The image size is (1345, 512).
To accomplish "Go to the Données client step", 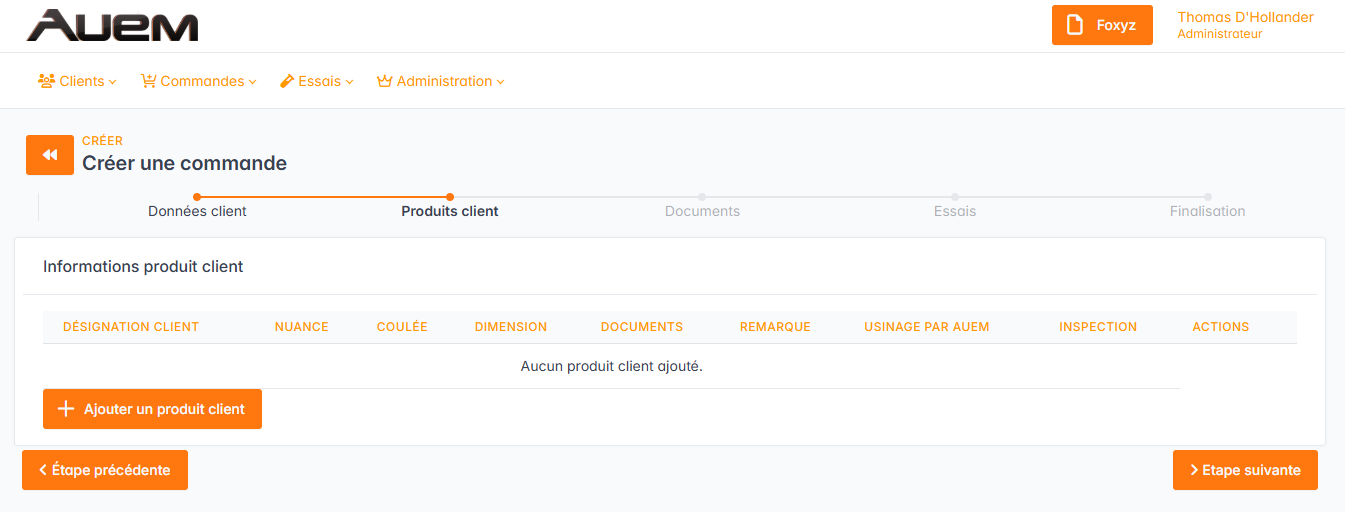I will point(197,211).
